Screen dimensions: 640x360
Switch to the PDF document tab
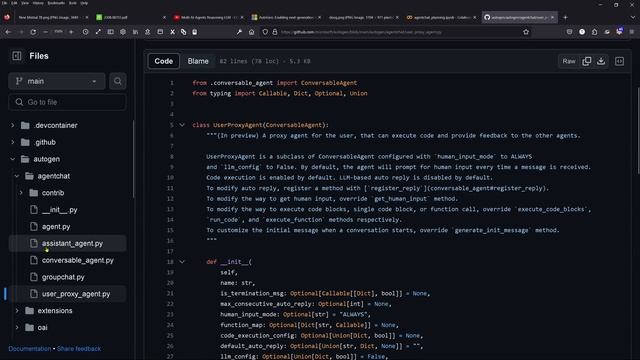[131, 18]
